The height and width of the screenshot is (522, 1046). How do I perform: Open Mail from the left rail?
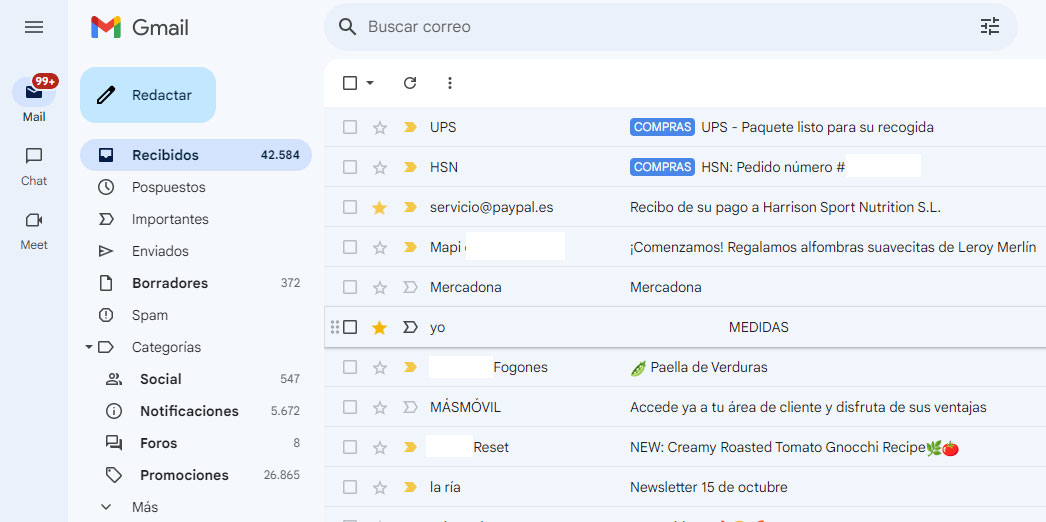[x=34, y=99]
